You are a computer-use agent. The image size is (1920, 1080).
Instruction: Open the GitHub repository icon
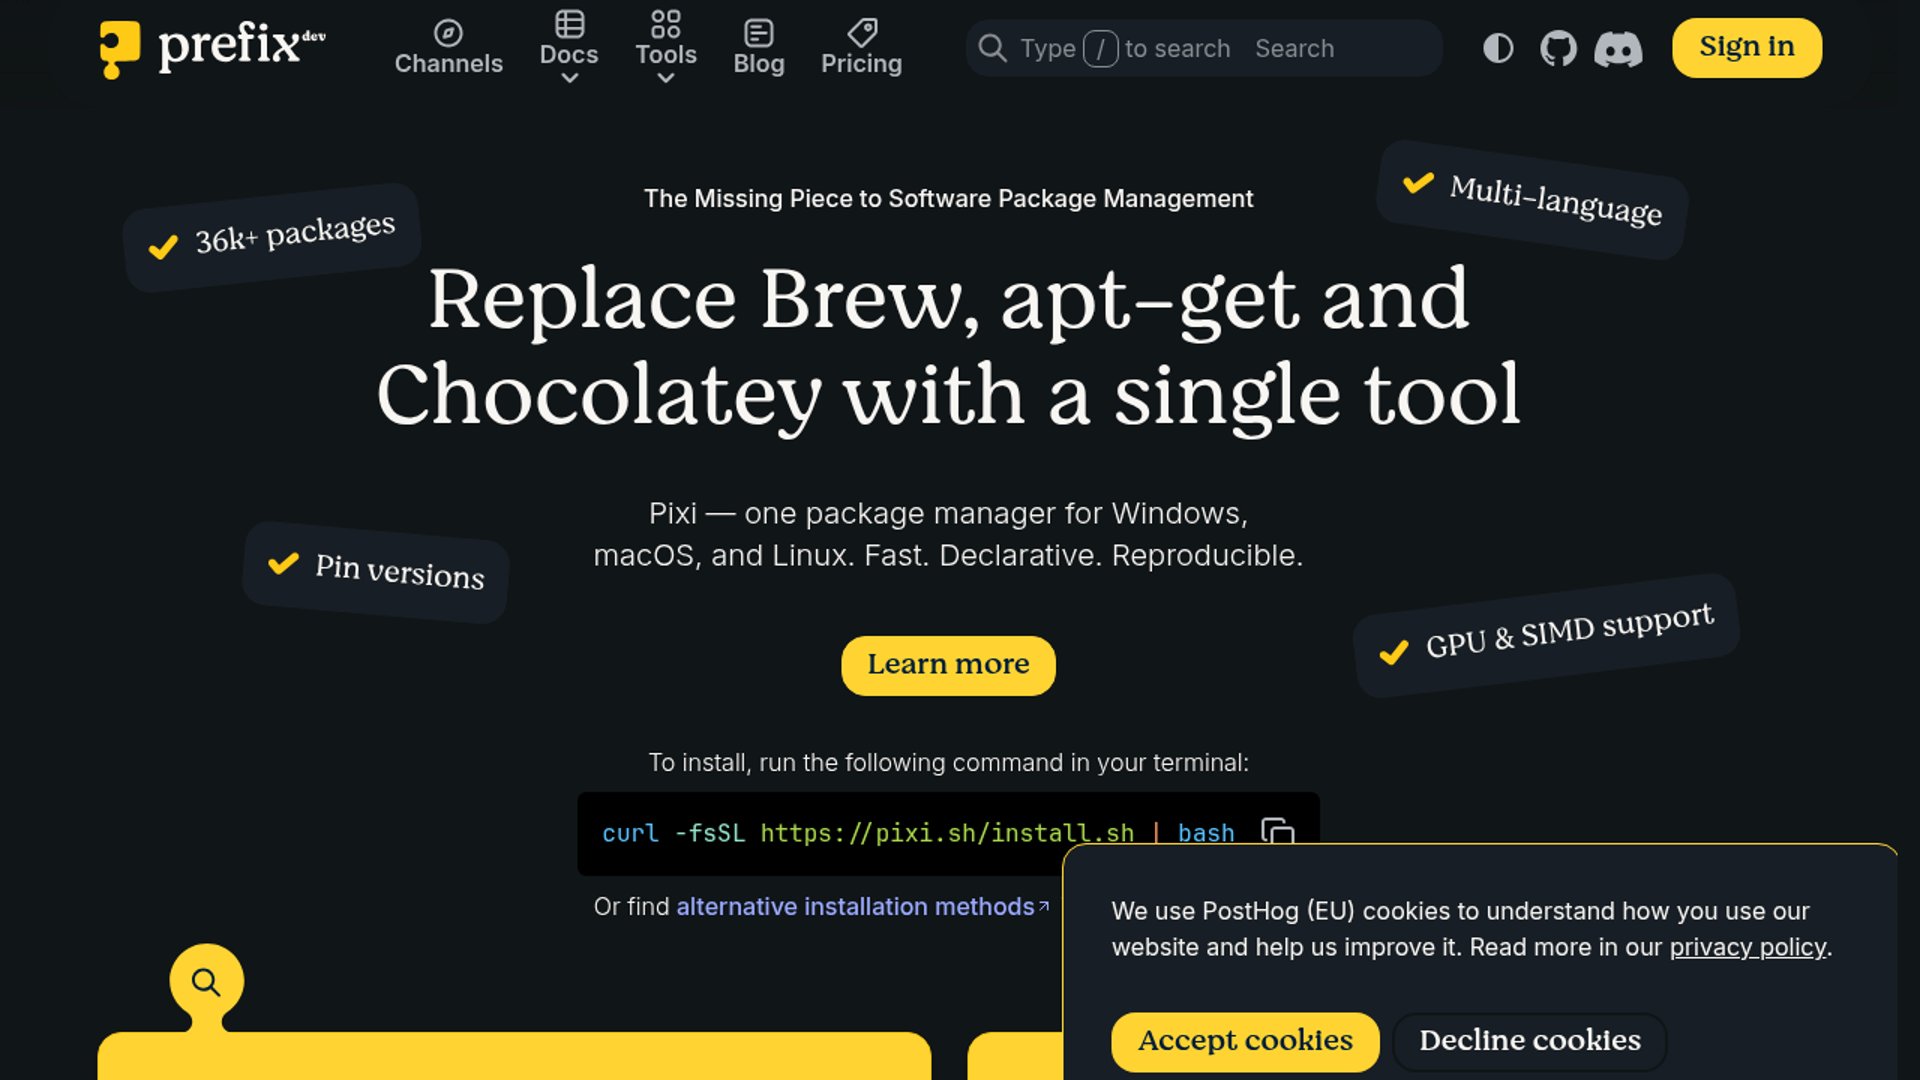1558,48
